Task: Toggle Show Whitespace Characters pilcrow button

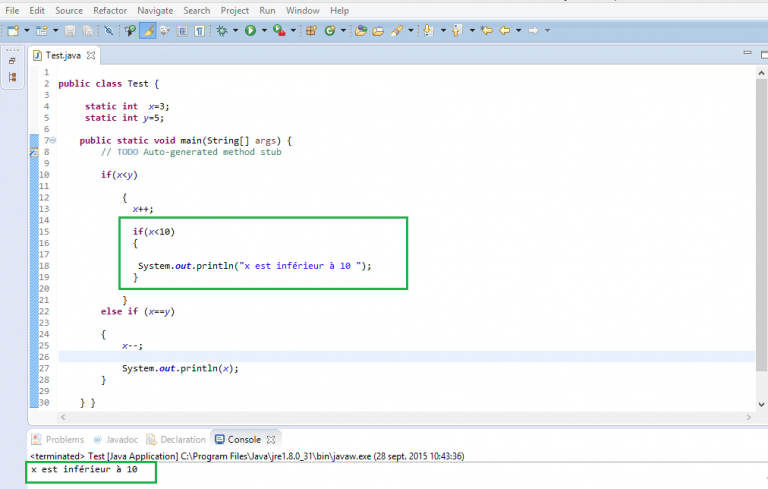Action: click(200, 31)
